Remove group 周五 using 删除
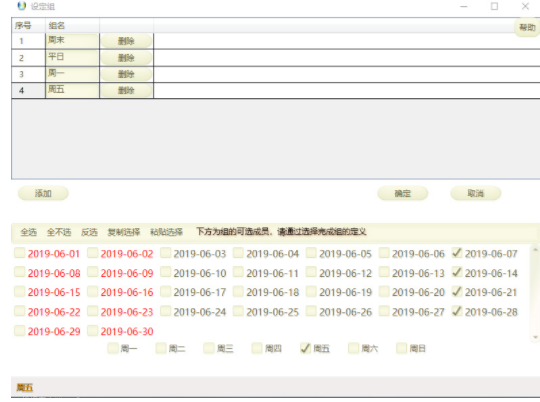540x402 pixels. click(x=126, y=90)
